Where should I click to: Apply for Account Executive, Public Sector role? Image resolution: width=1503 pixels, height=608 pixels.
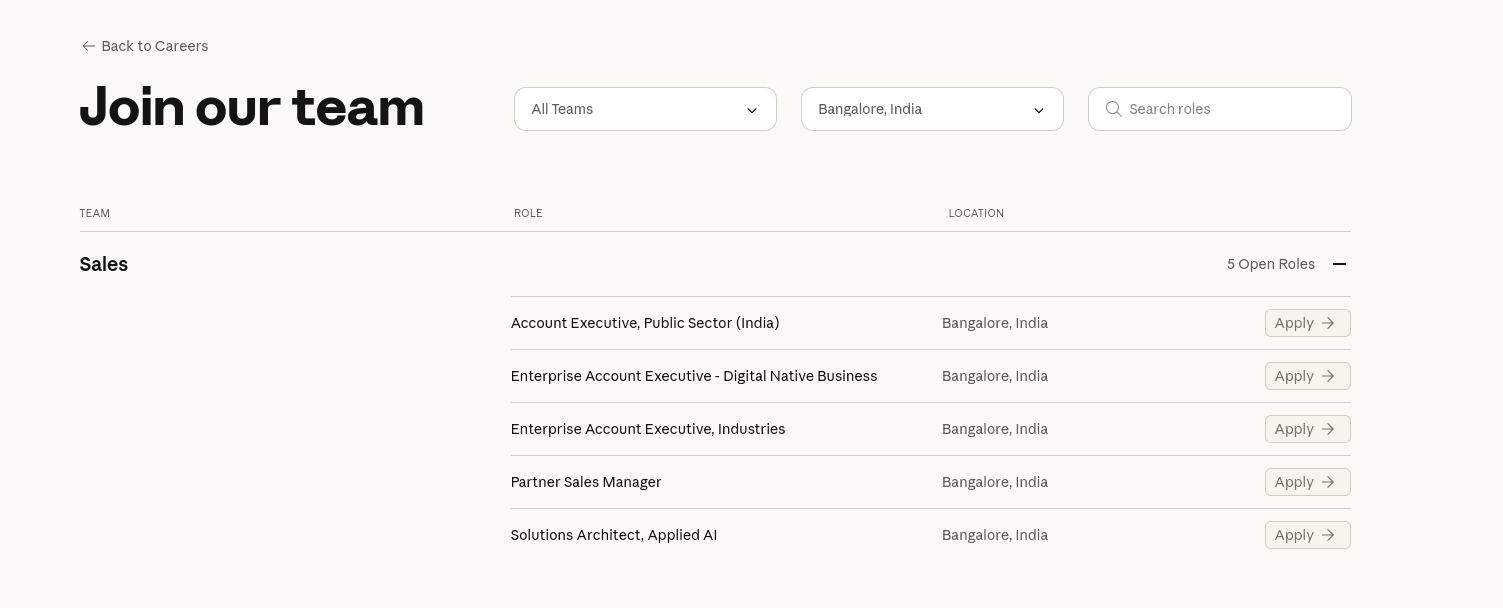[x=1307, y=323]
